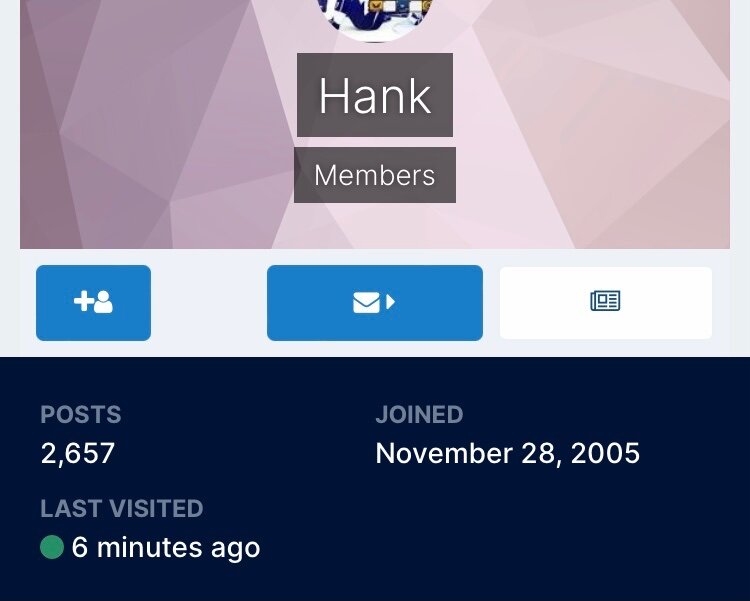Click the JOINED label
This screenshot has width=750, height=601.
(x=419, y=414)
